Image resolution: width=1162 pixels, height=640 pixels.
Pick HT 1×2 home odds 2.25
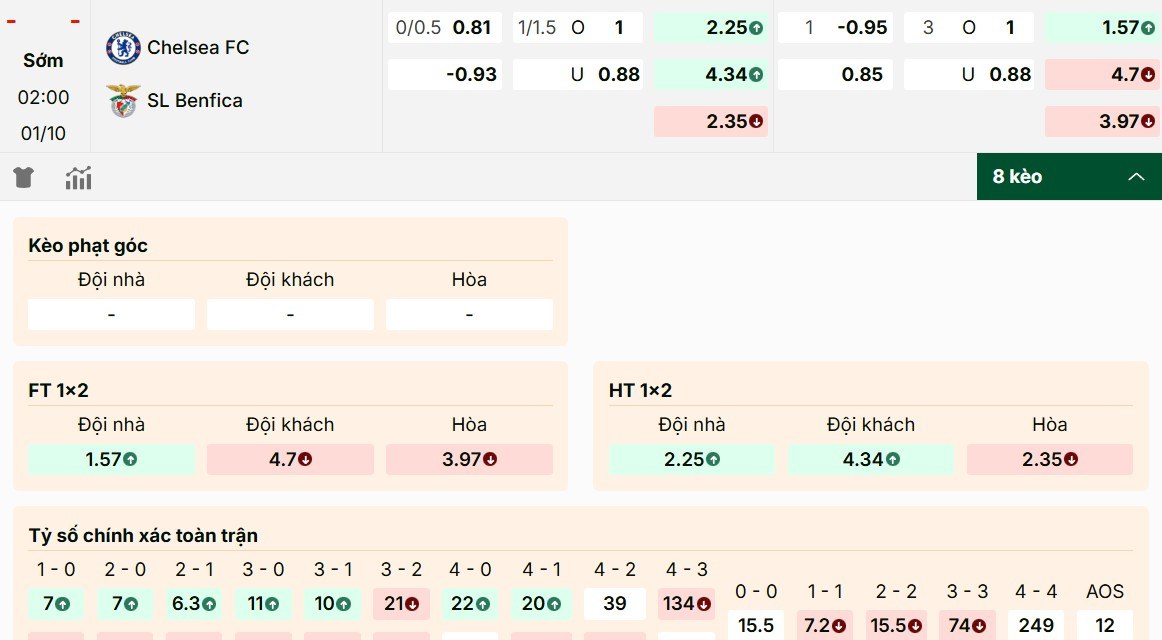tap(692, 460)
